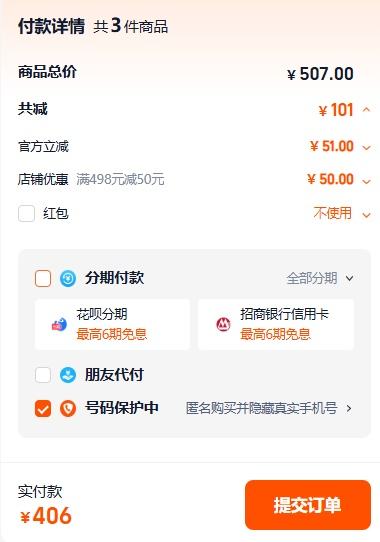Click the 实付款 ¥406 total amount
This screenshot has width=380, height=542.
[45, 516]
